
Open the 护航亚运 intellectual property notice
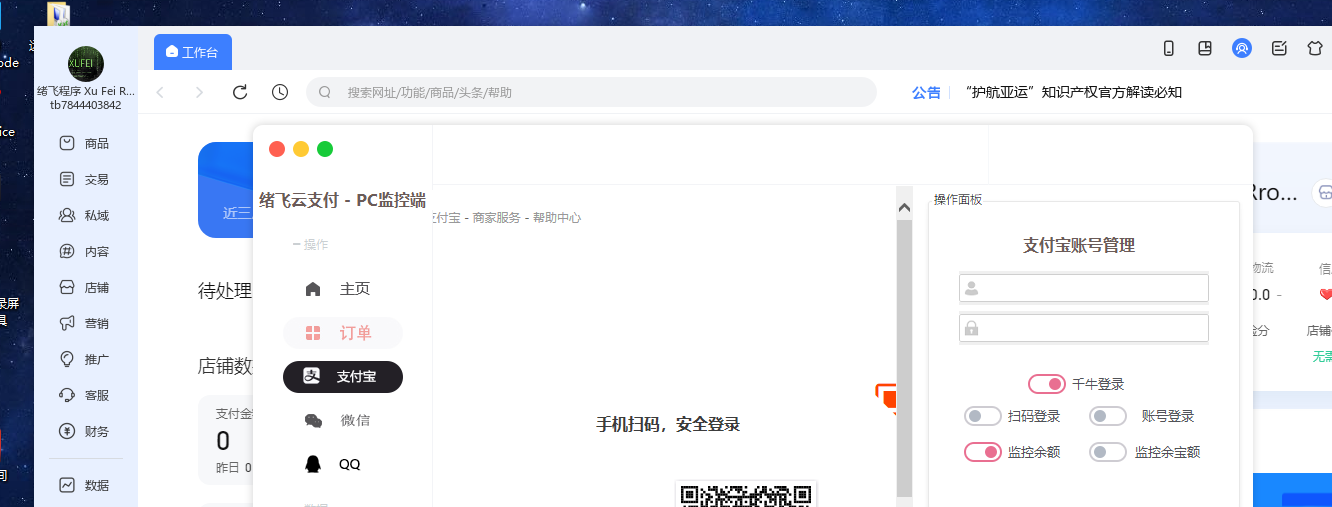(x=1075, y=92)
